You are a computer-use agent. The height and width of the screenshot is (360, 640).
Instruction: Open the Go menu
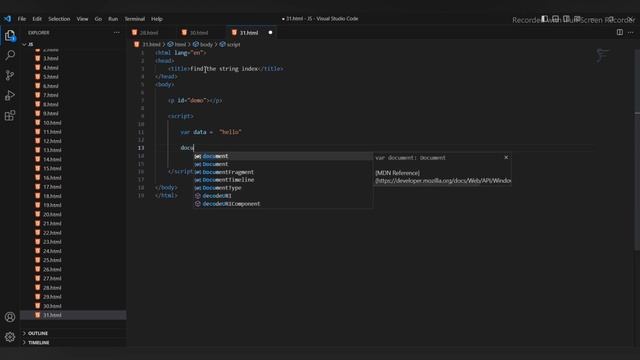[98, 19]
